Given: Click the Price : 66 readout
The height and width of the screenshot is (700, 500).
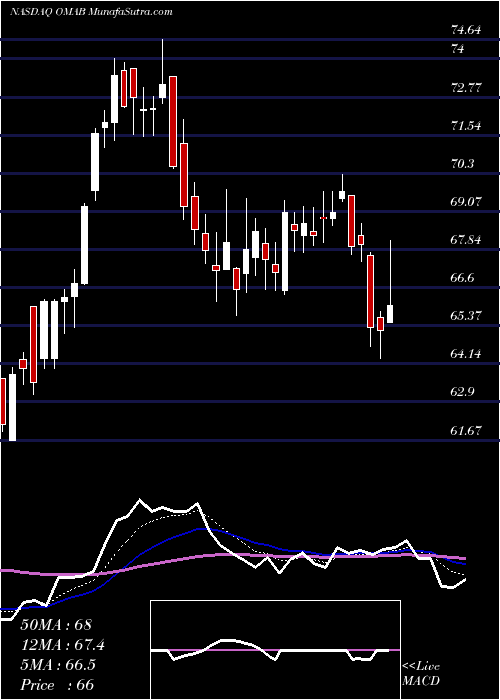Looking at the screenshot, I should tap(57, 685).
